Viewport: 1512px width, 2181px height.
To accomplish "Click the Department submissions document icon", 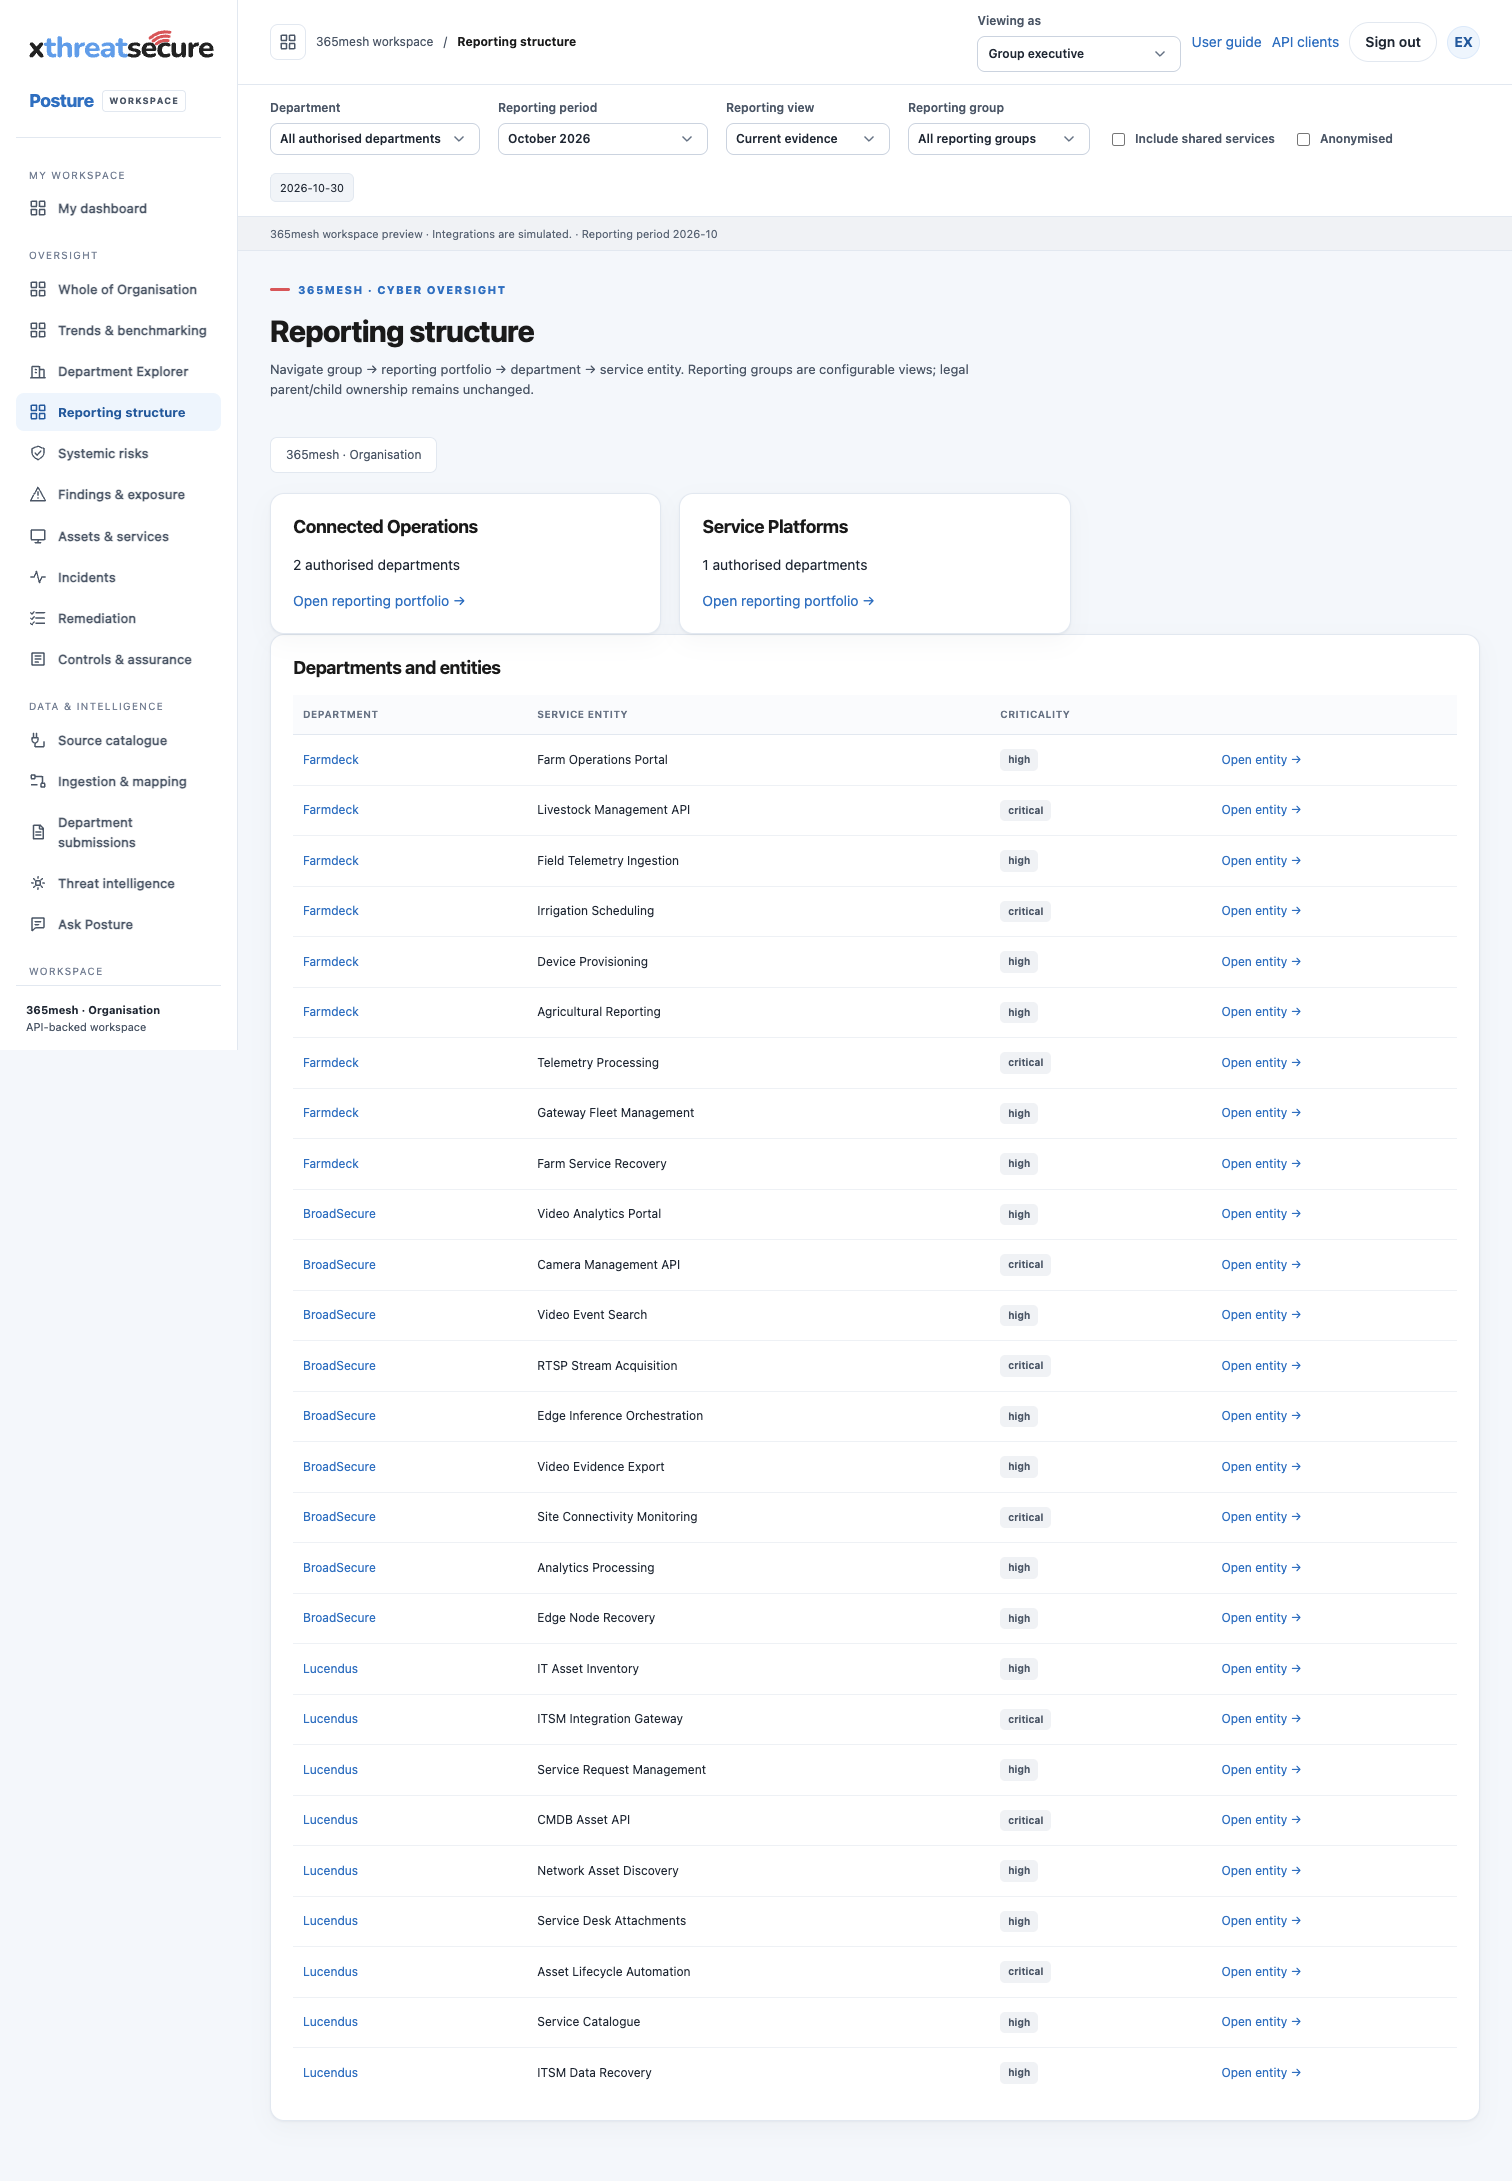I will (38, 832).
